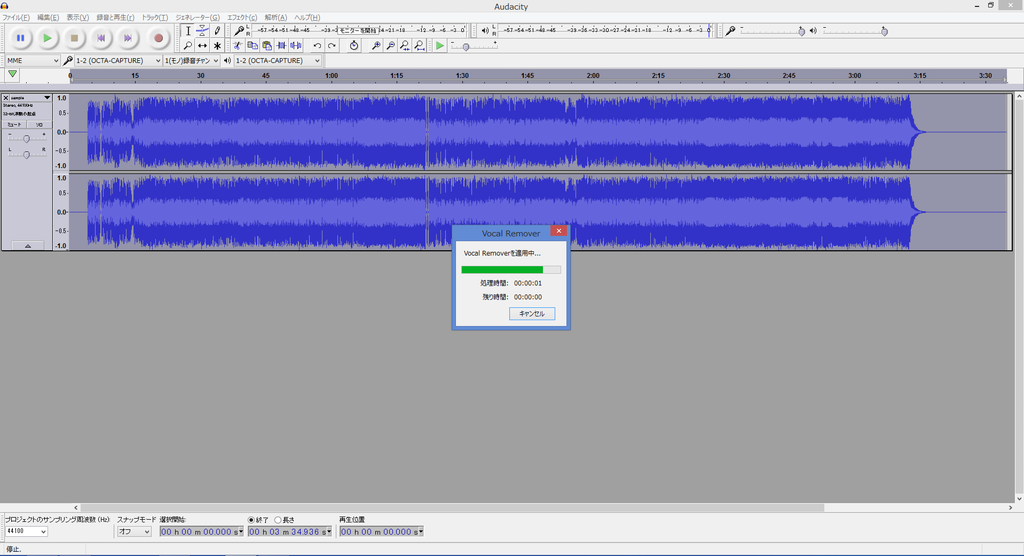Open the 表示 (View) menu
Screen dimensions: 1024x556
click(78, 18)
